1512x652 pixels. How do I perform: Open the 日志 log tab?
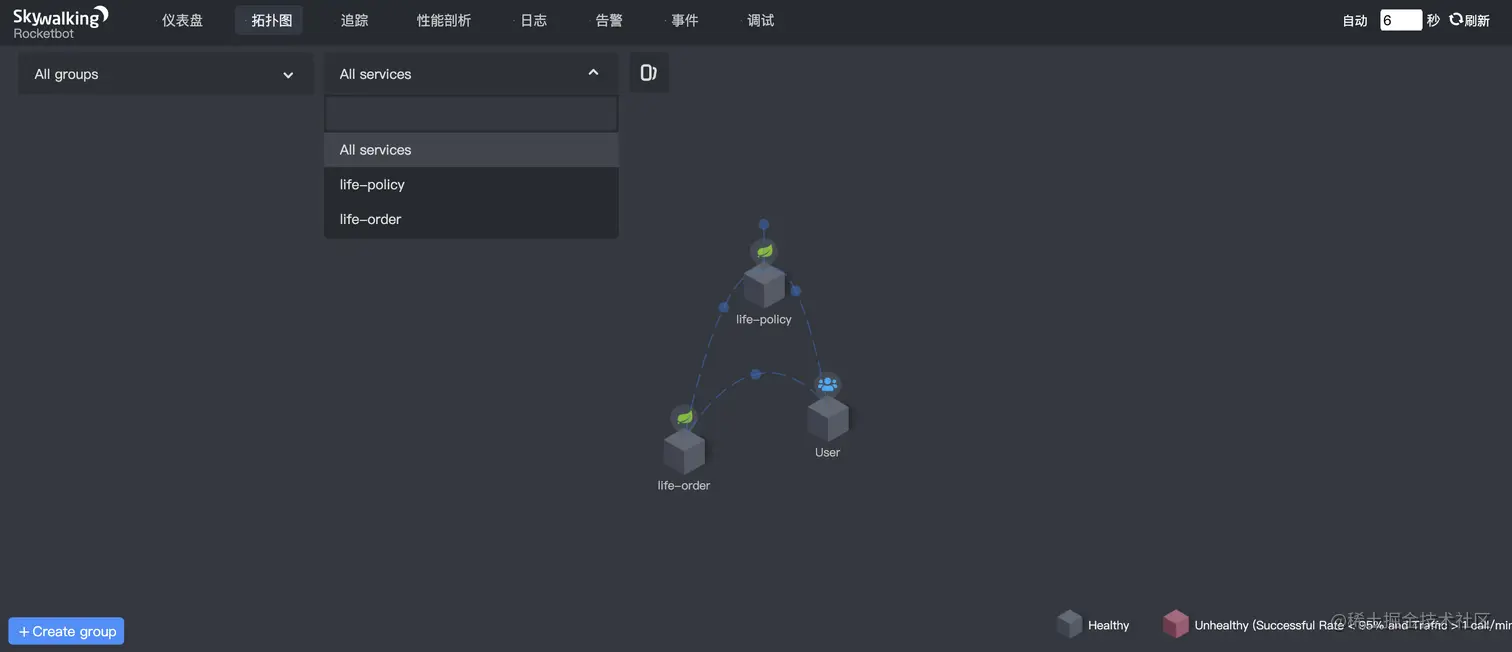pos(533,20)
